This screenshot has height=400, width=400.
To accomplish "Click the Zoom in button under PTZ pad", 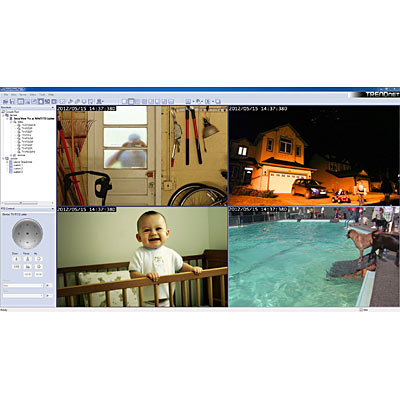I will [x=16, y=259].
